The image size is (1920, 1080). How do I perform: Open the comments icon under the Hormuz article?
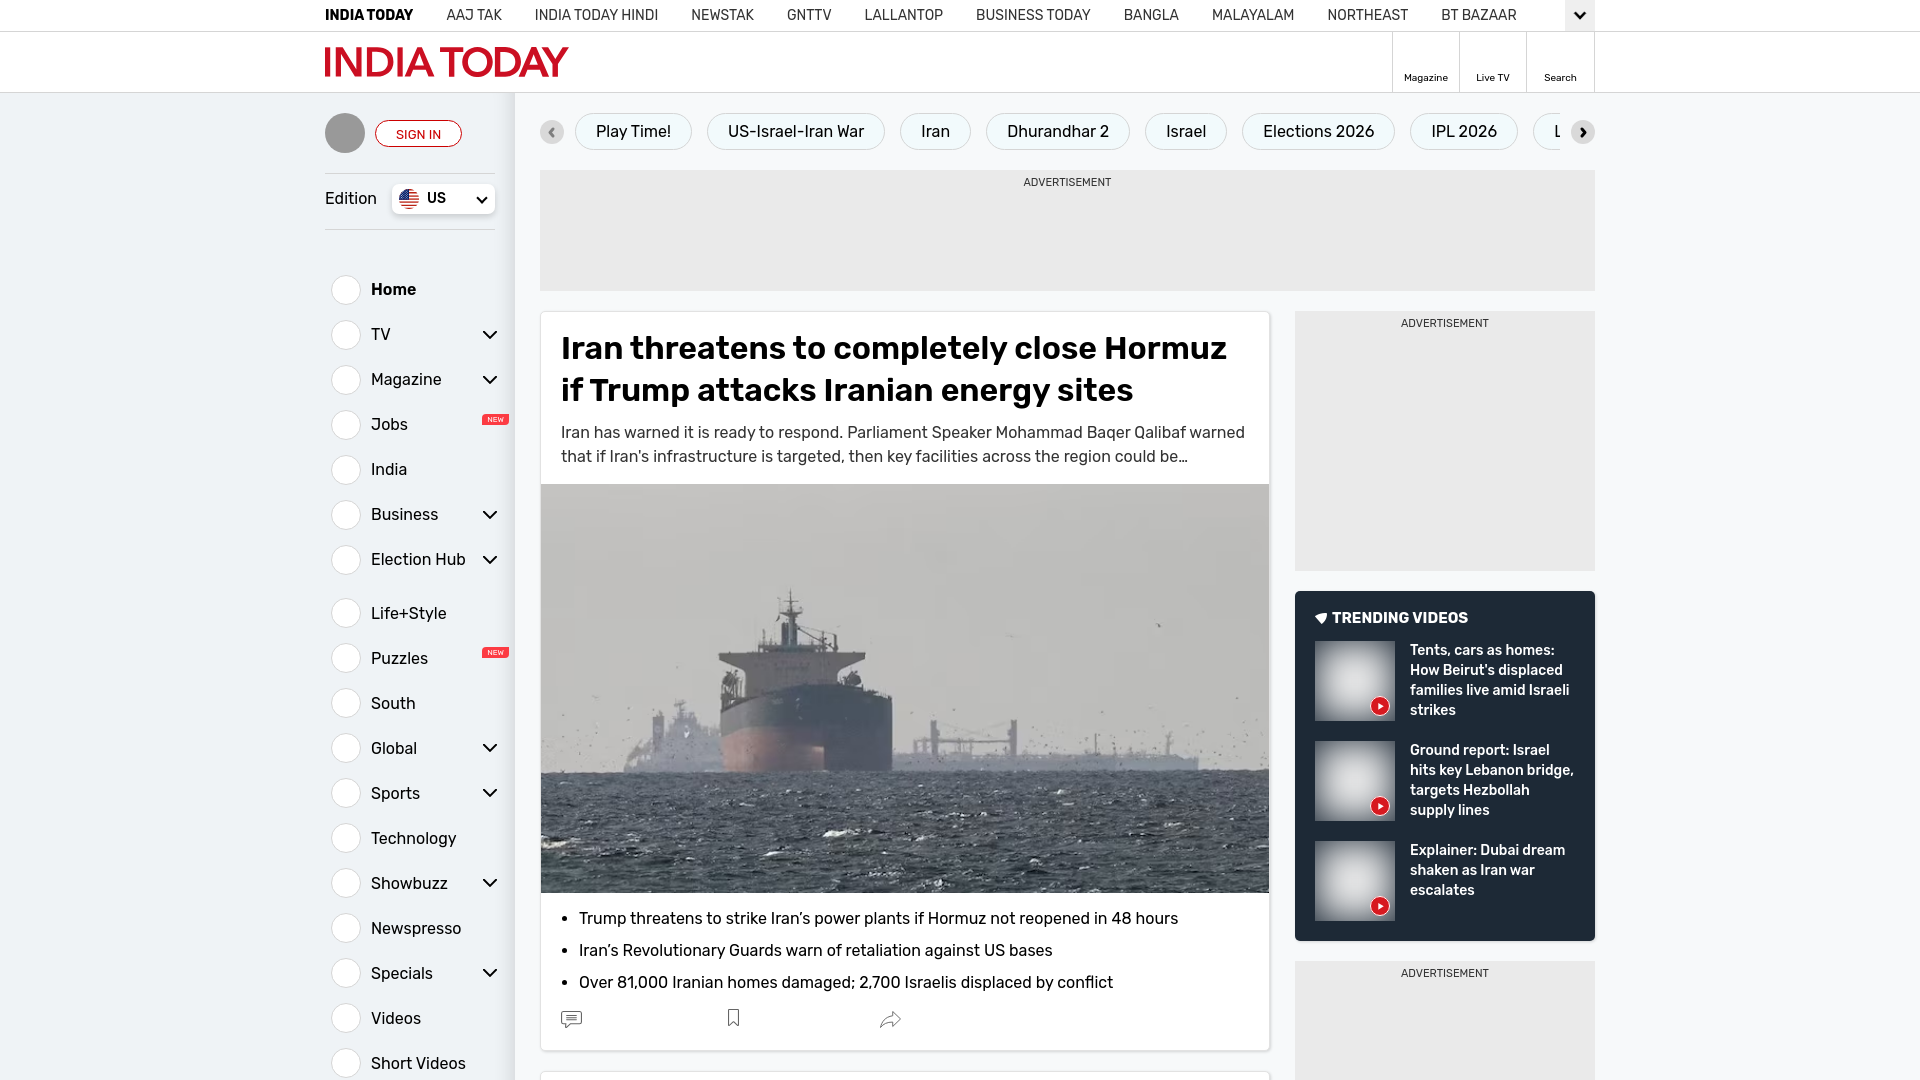pyautogui.click(x=571, y=1019)
